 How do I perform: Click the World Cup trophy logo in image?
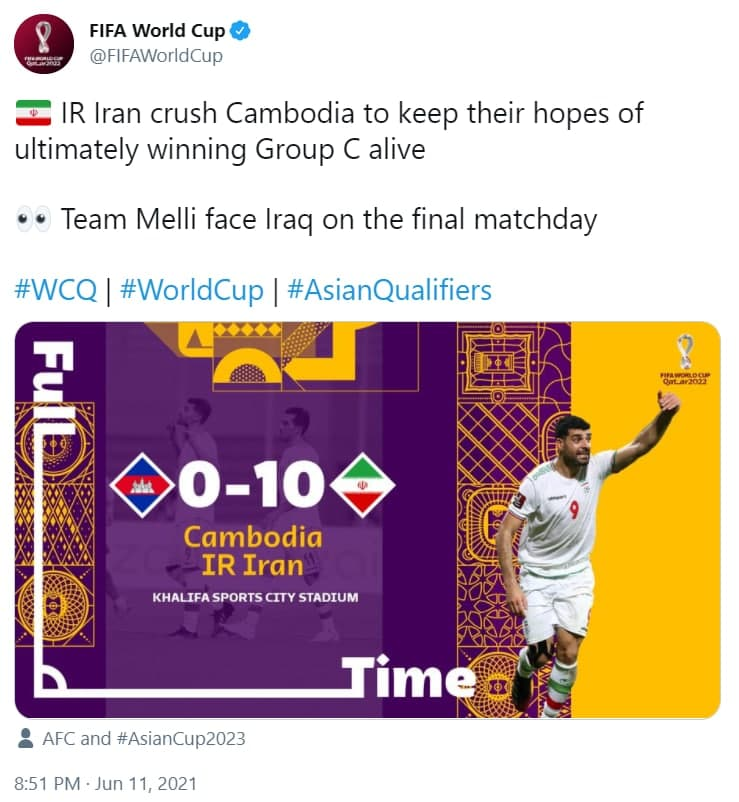click(x=685, y=359)
